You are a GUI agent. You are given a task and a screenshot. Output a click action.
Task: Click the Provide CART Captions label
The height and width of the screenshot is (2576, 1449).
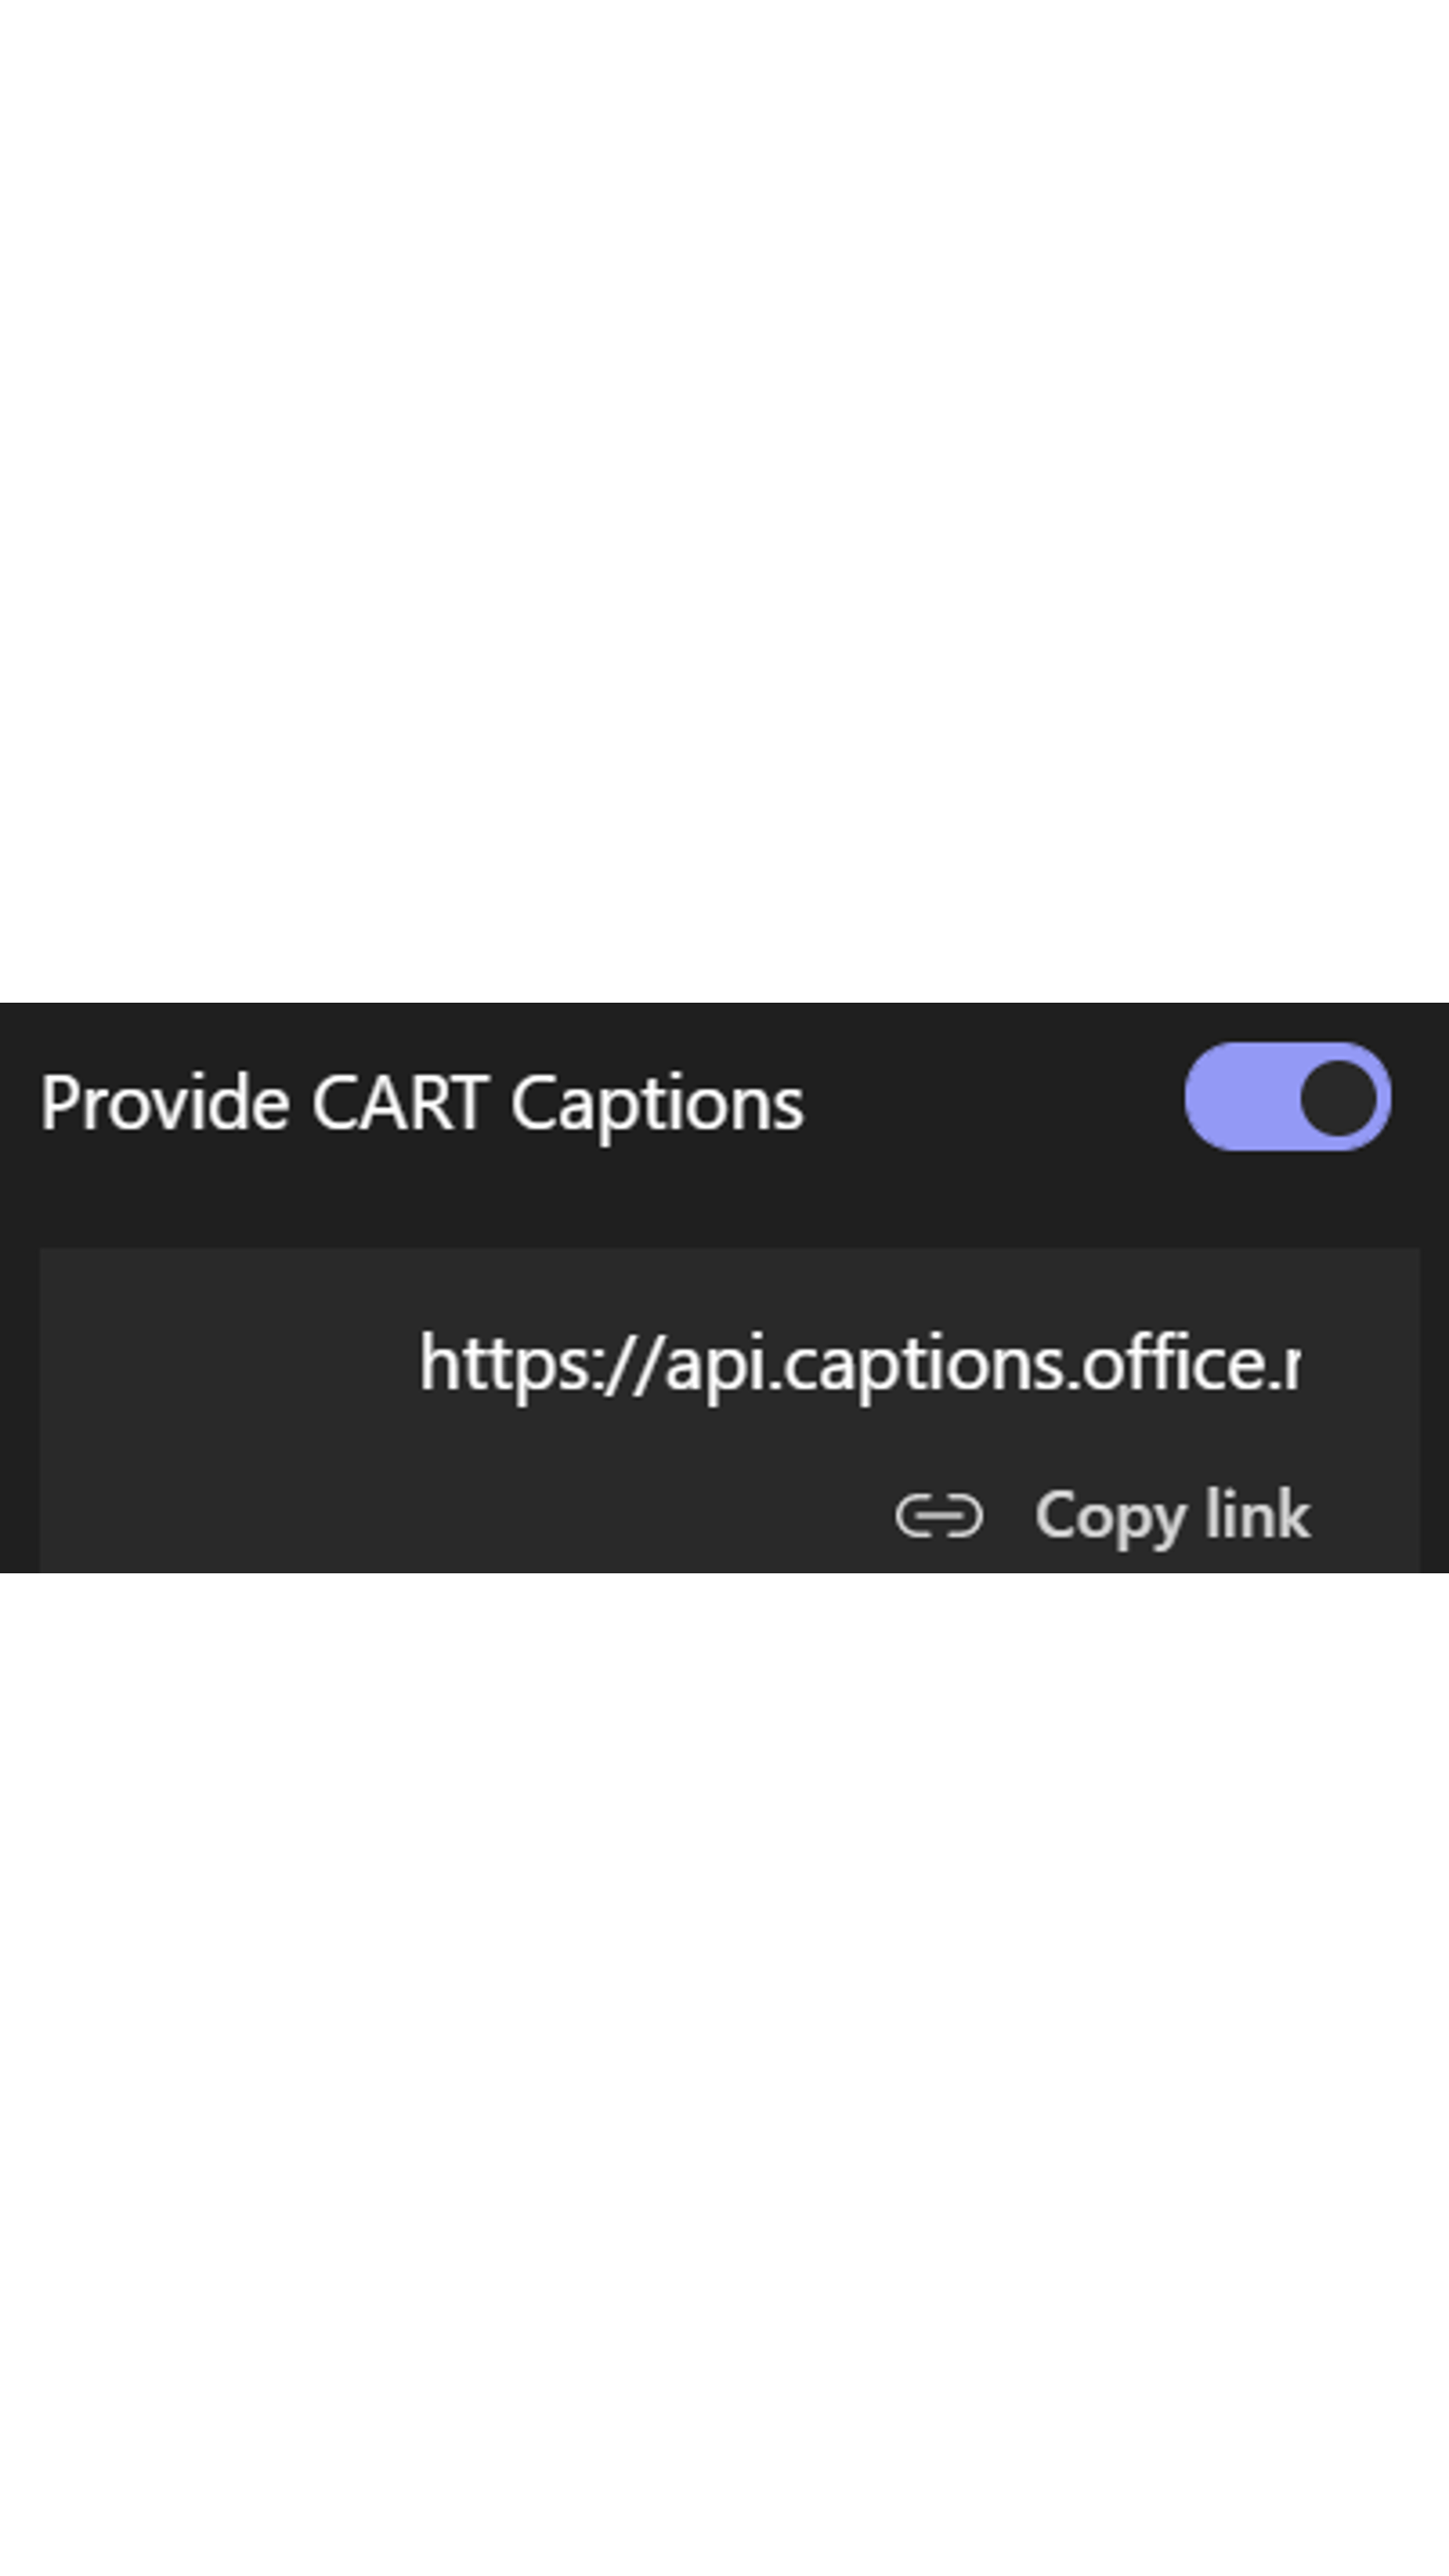[422, 1103]
